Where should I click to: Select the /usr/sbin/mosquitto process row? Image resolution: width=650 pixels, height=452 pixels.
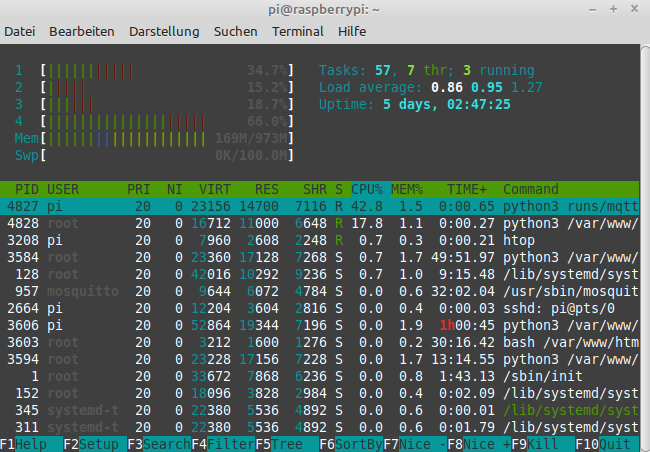click(x=320, y=291)
